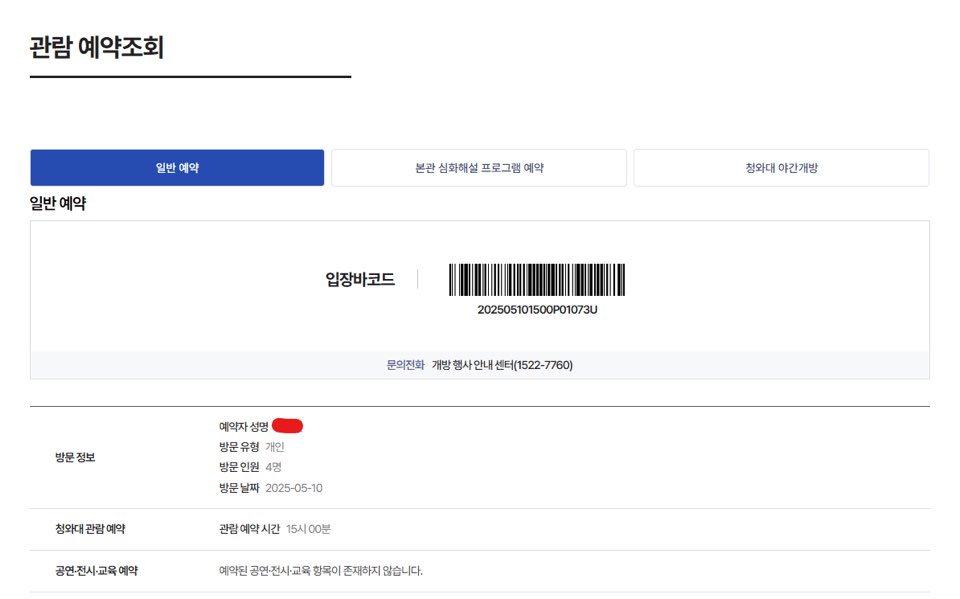The image size is (960, 599).
Task: Select the 일반 예약 tab
Action: (x=177, y=167)
